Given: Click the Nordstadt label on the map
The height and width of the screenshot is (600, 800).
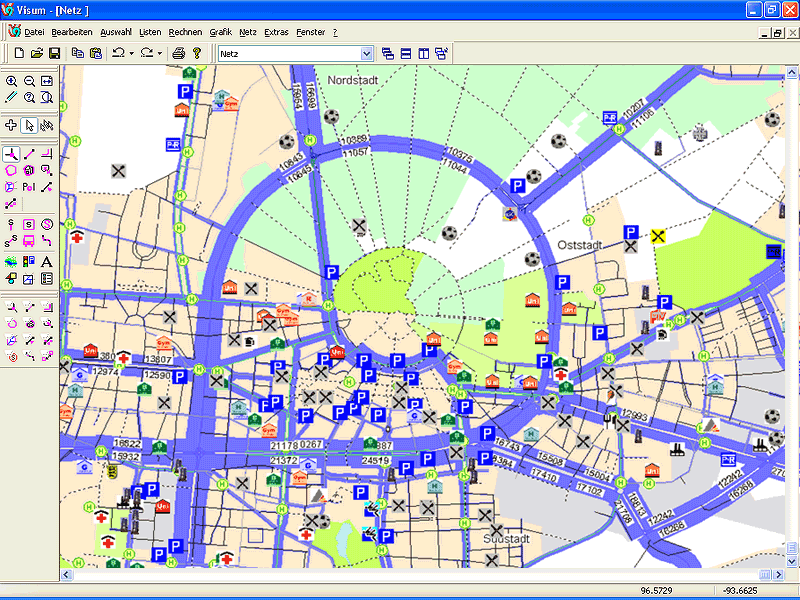Looking at the screenshot, I should click(x=353, y=80).
